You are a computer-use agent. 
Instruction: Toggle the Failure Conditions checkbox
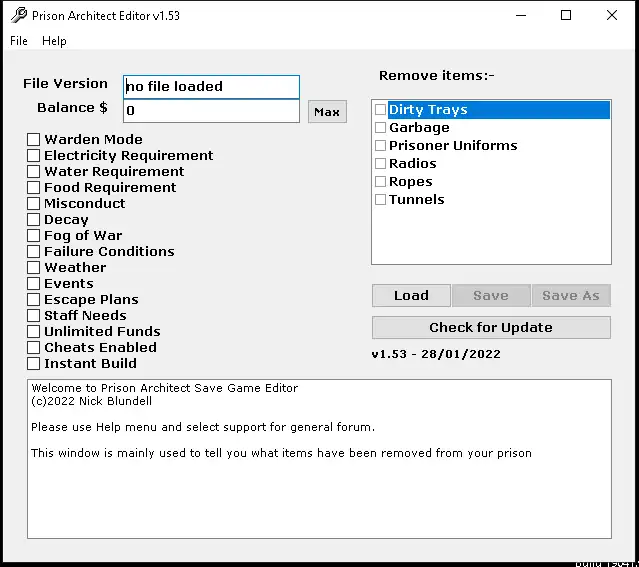[33, 252]
